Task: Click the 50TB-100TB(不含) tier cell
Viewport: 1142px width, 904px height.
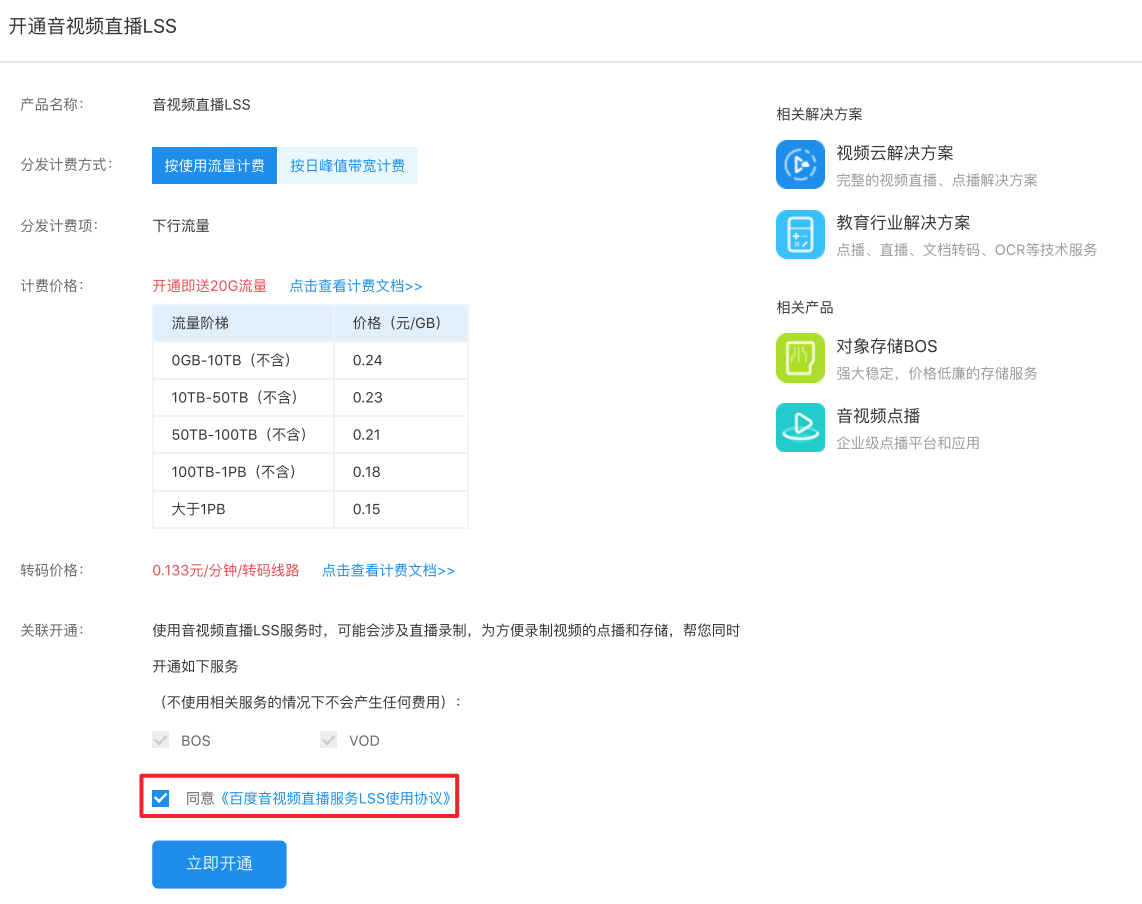Action: click(243, 435)
